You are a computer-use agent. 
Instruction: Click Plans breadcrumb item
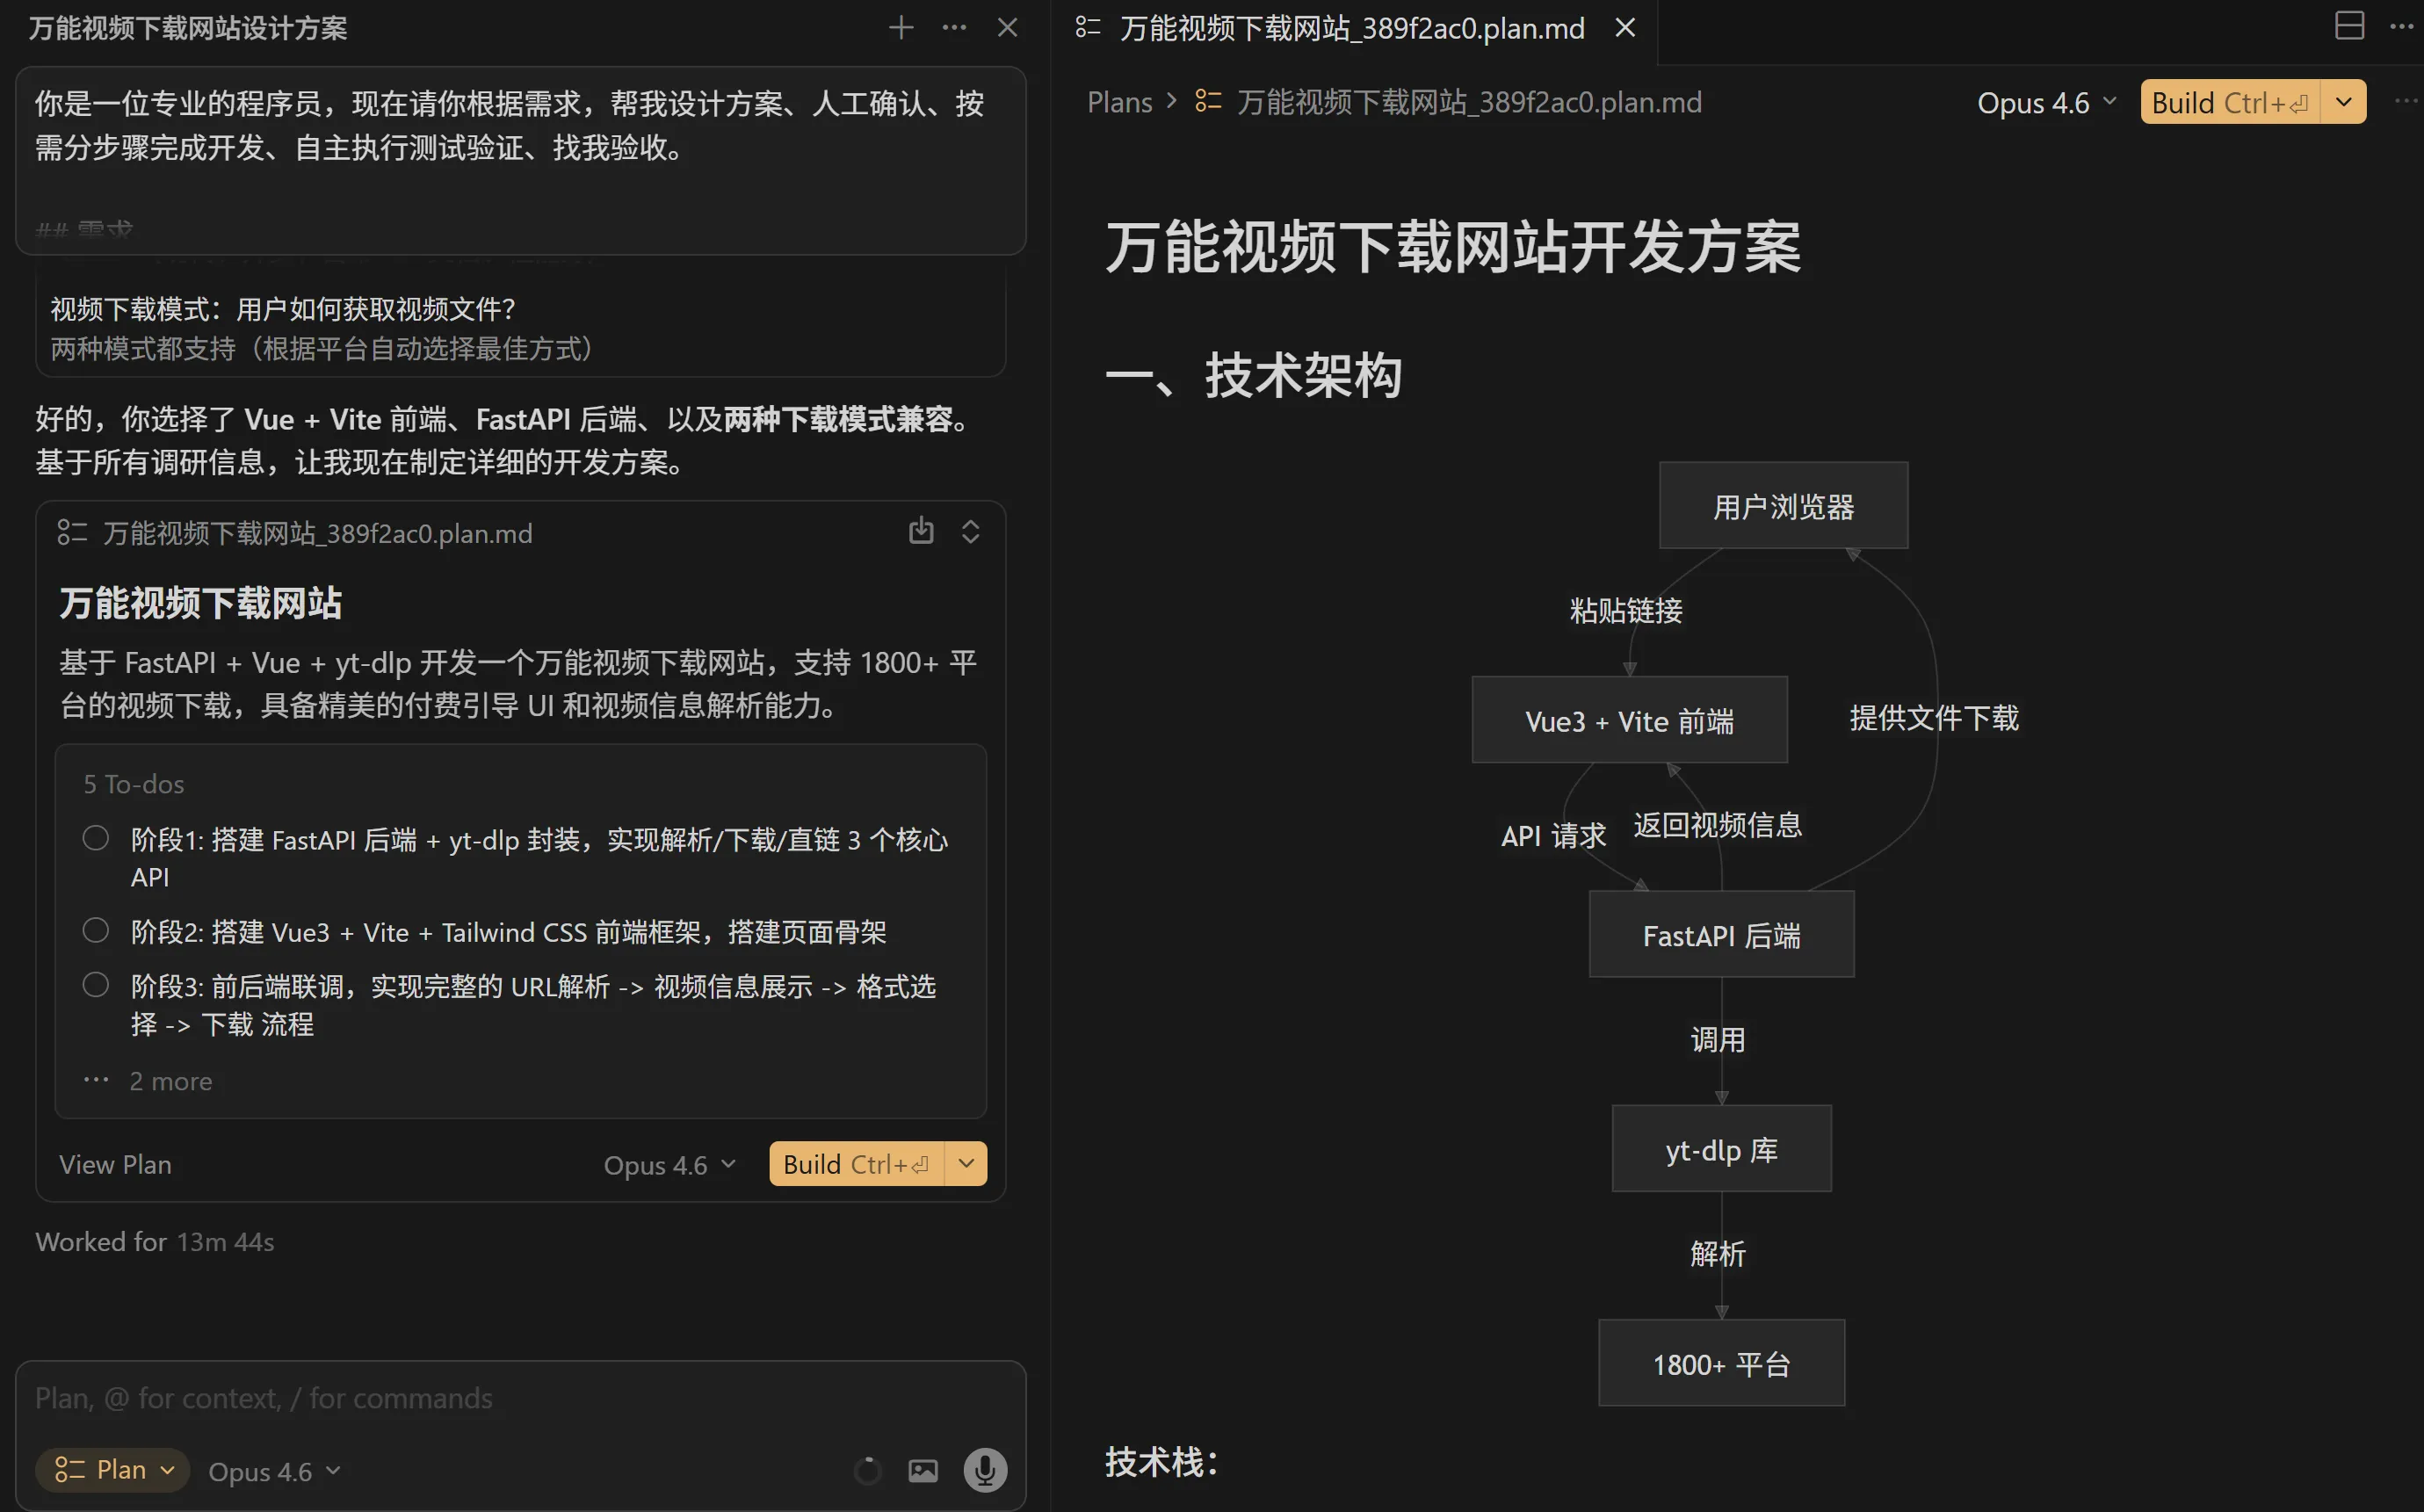pos(1119,102)
